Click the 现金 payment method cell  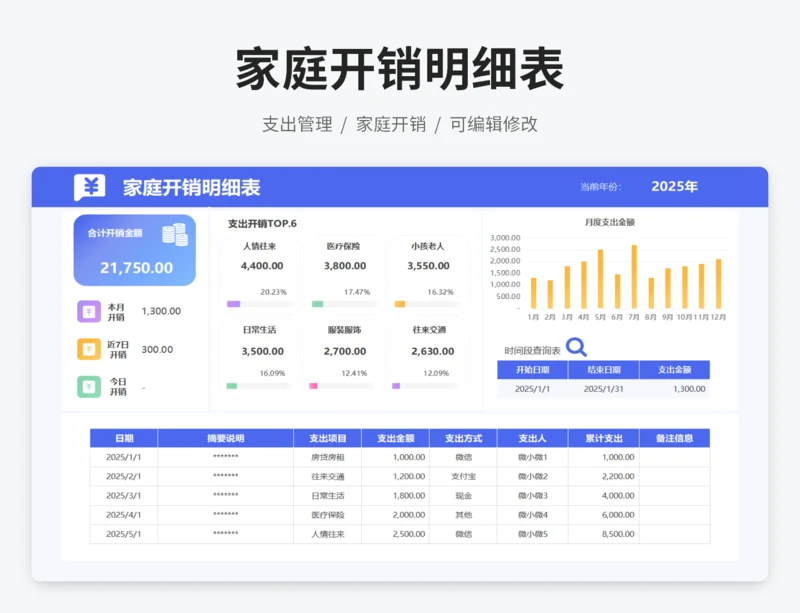463,496
